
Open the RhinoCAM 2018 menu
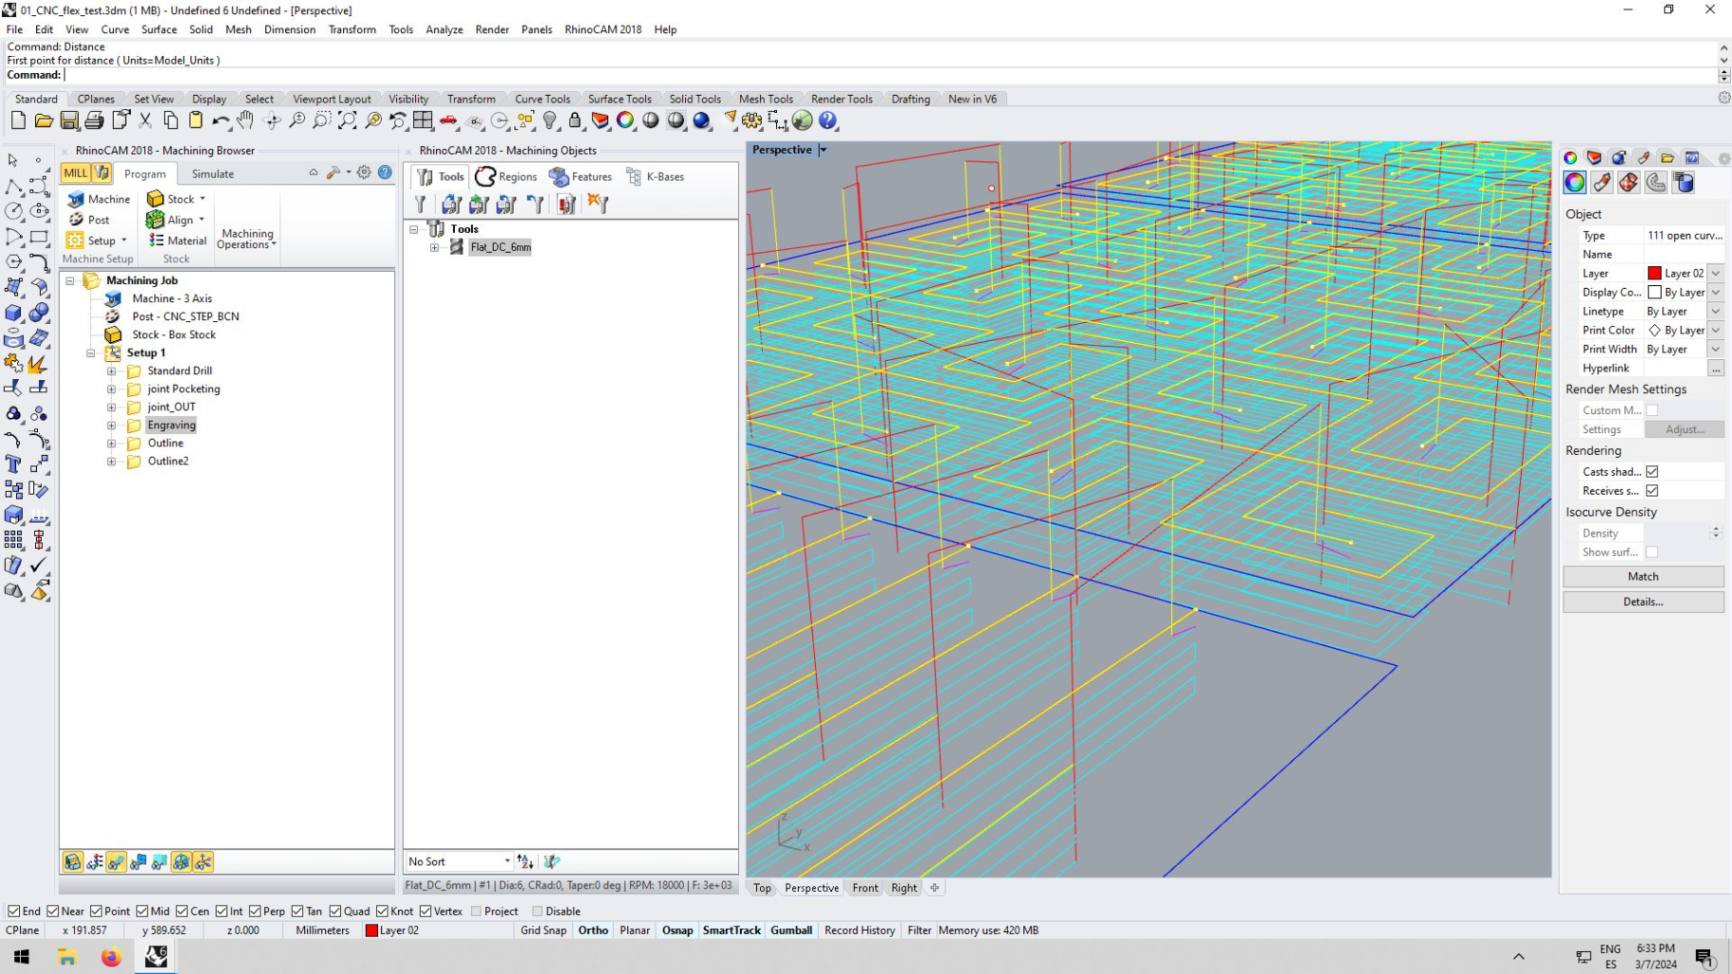(603, 29)
